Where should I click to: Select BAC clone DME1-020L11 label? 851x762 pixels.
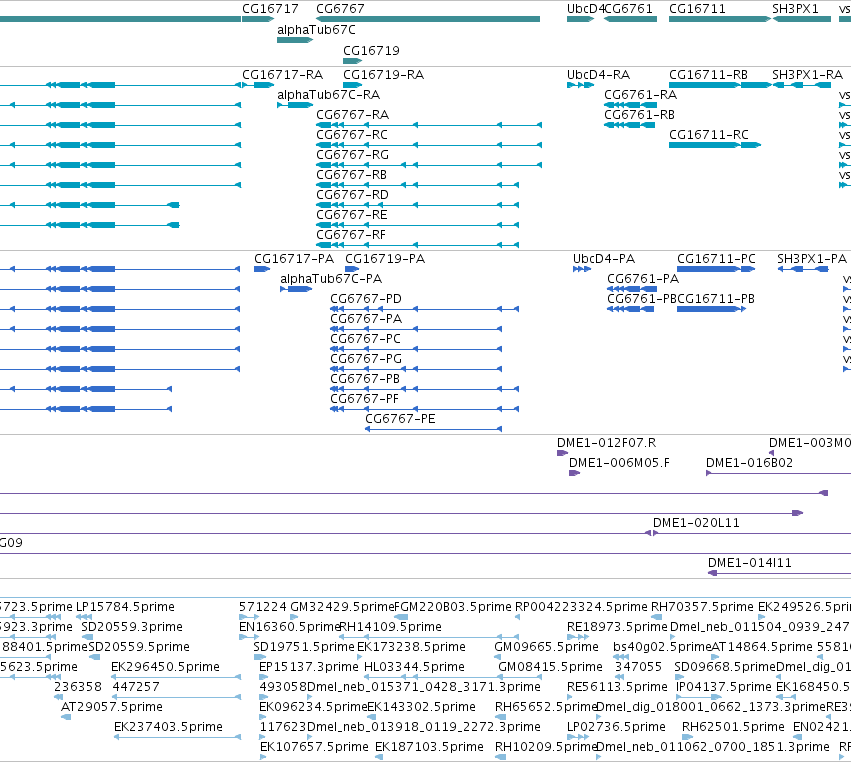(x=696, y=523)
